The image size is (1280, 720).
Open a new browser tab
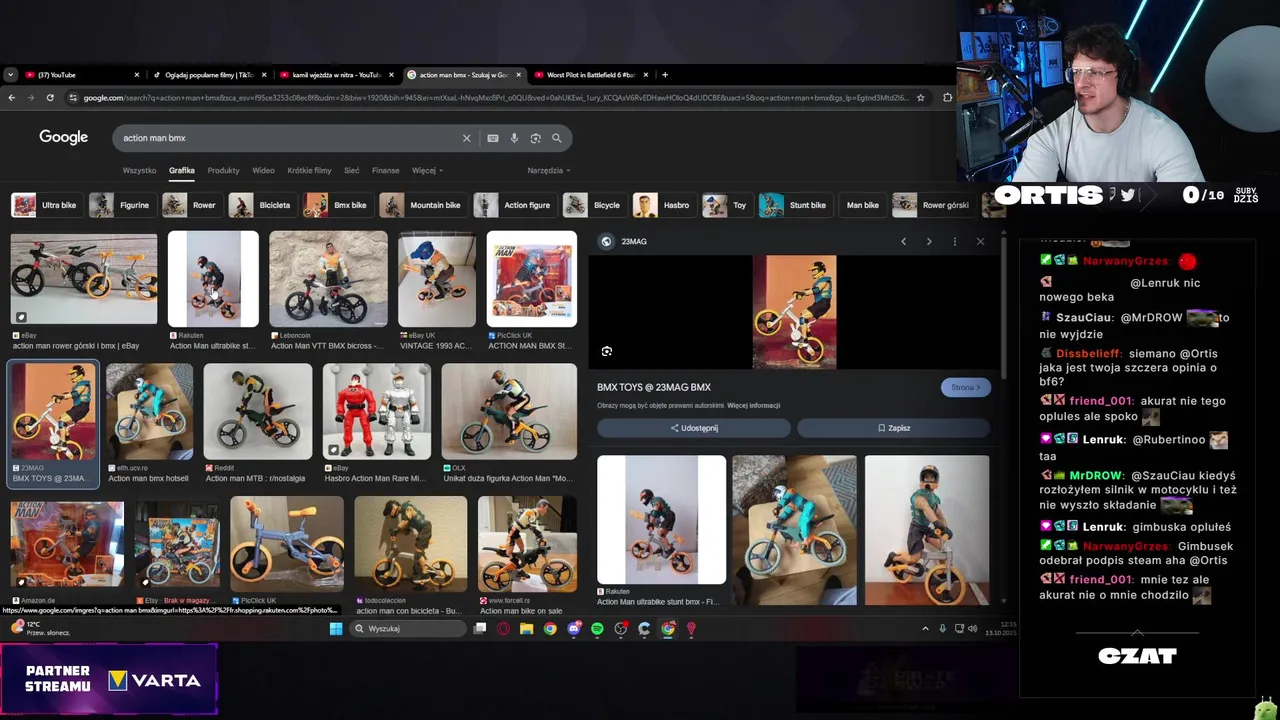coord(665,75)
